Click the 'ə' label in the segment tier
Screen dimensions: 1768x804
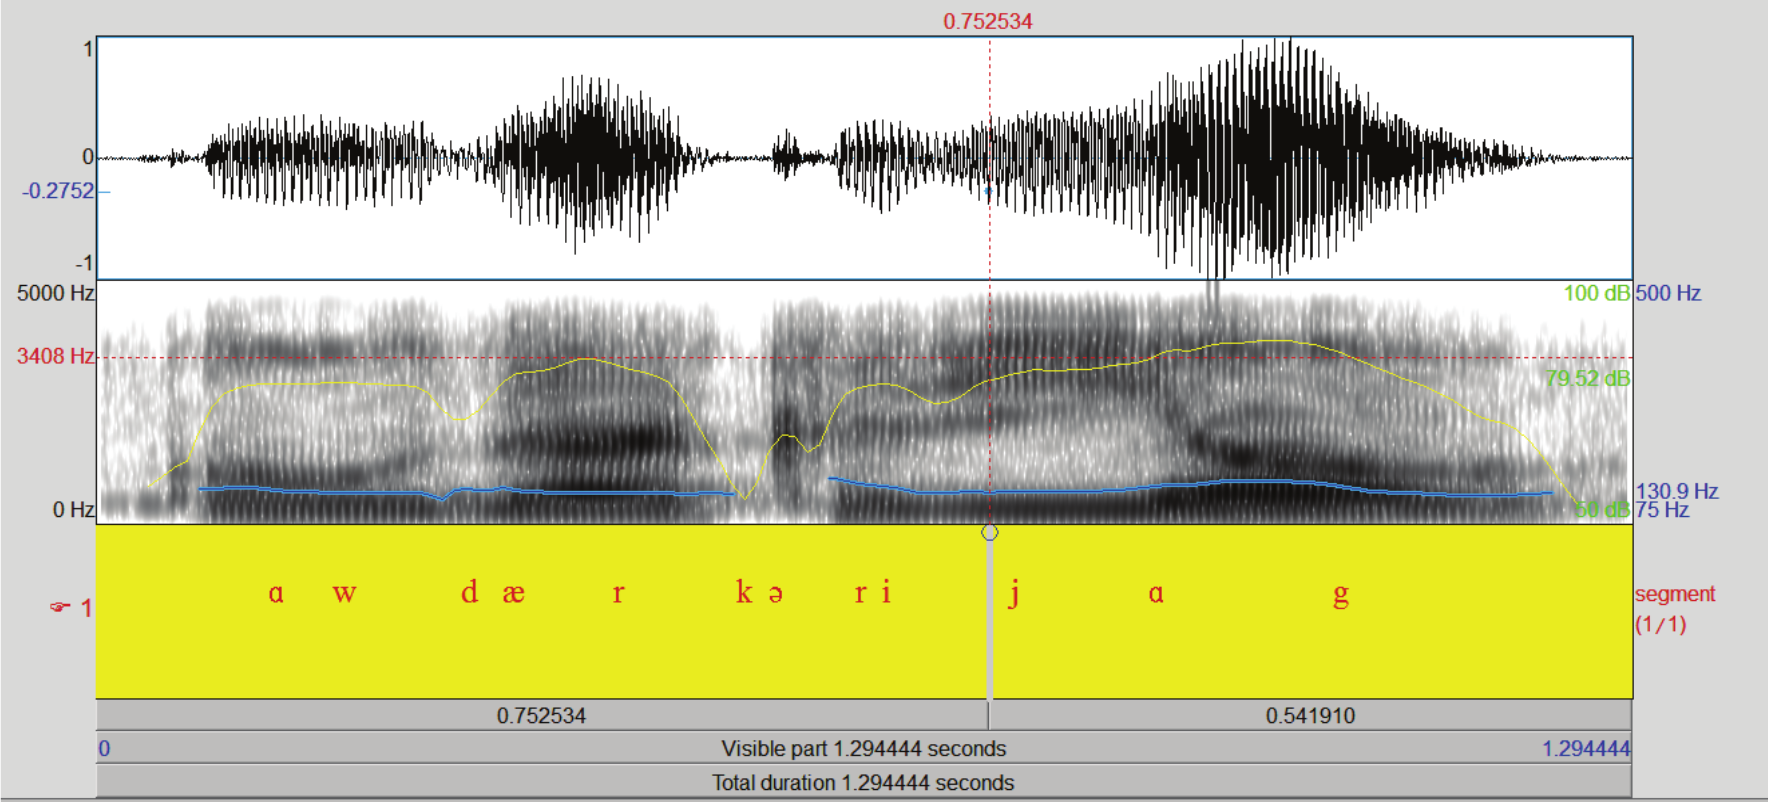click(775, 595)
